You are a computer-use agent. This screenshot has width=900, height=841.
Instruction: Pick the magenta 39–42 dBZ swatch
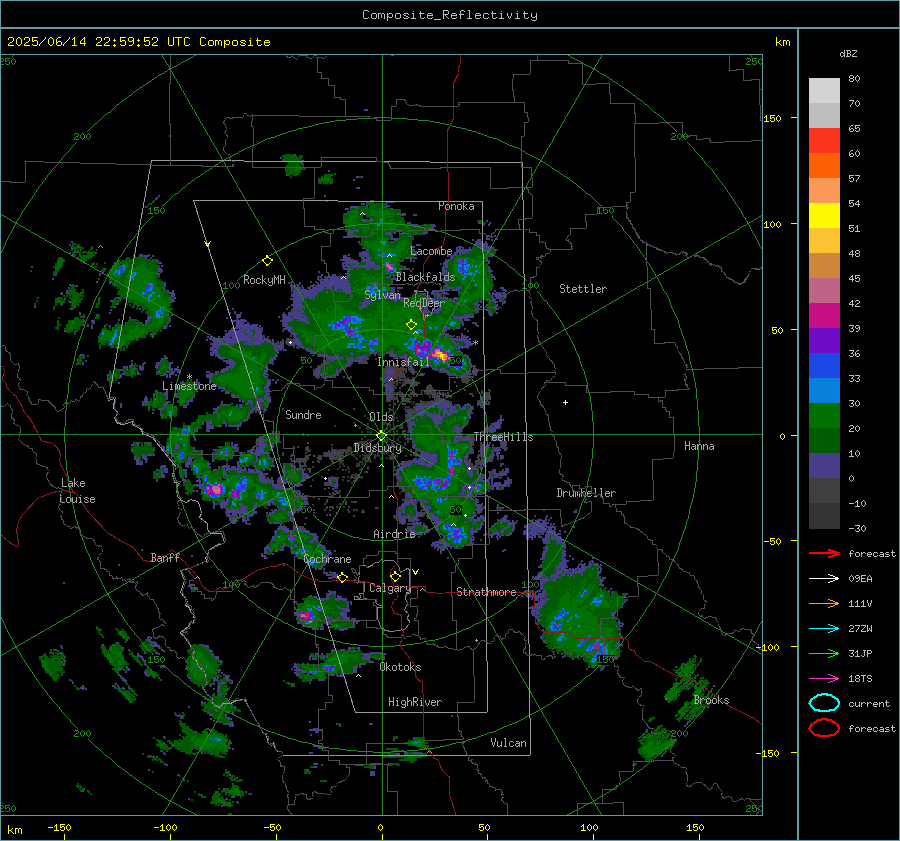pos(824,316)
